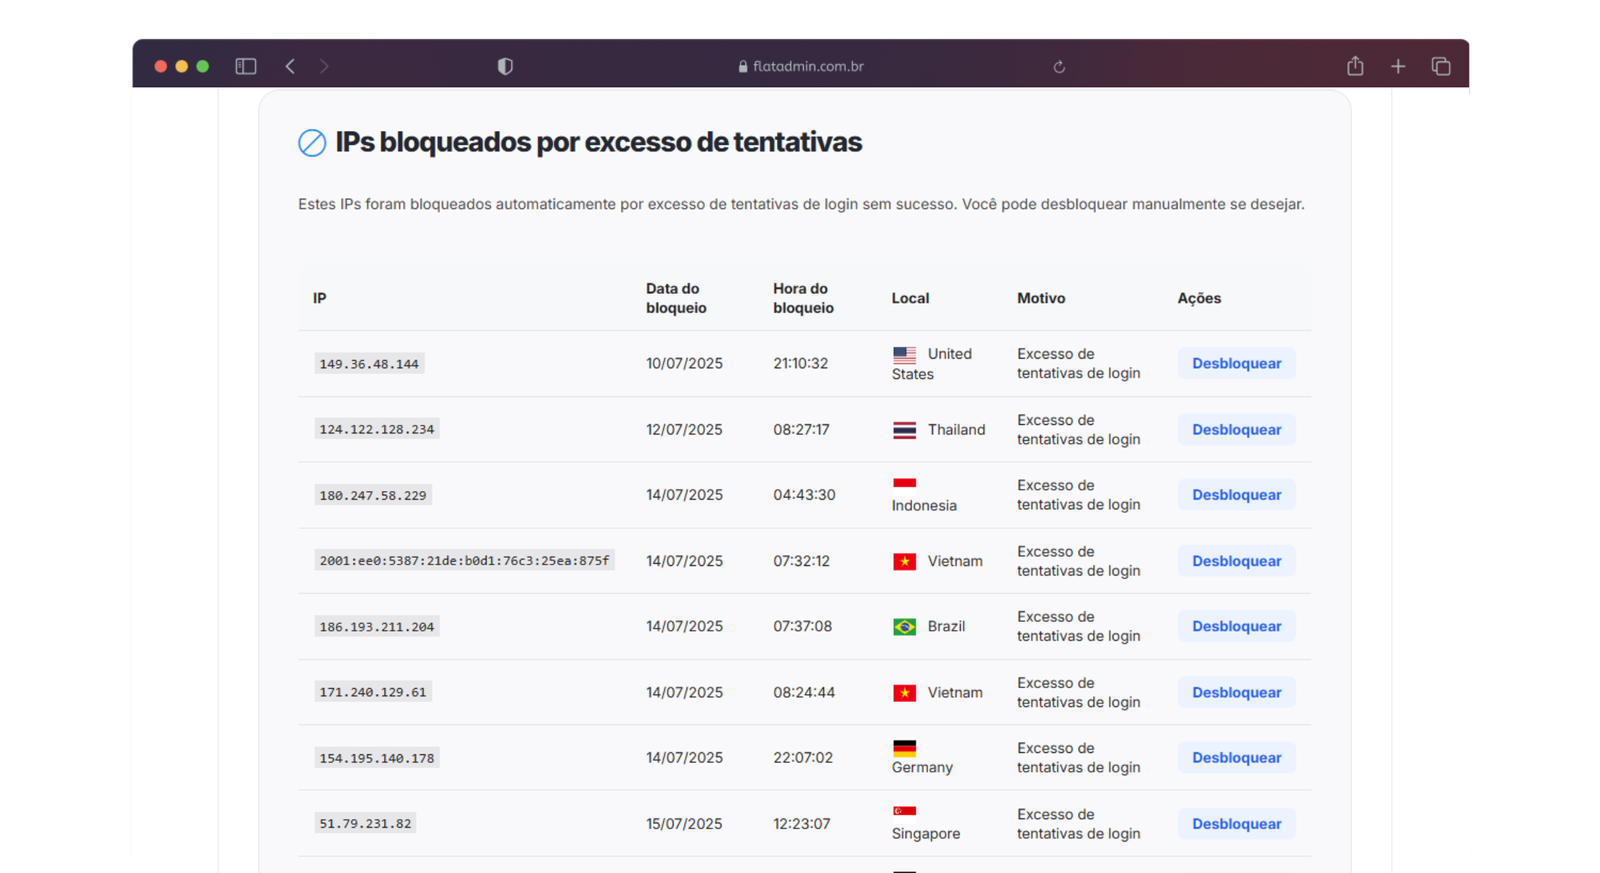Unblock IP 180.247.58.229 with Desbloquear
1600x873 pixels.
[x=1236, y=495]
